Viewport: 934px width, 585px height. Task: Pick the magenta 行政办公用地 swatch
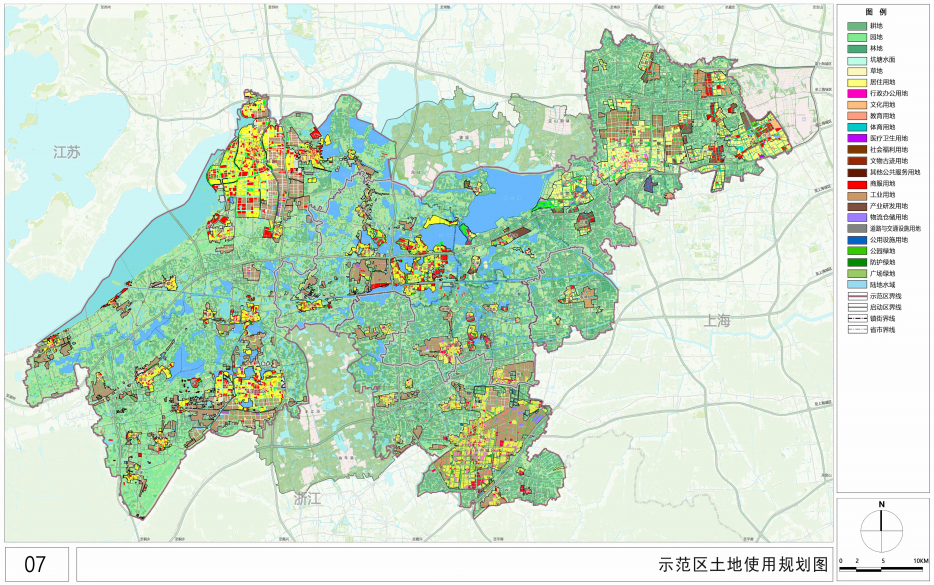coord(857,94)
